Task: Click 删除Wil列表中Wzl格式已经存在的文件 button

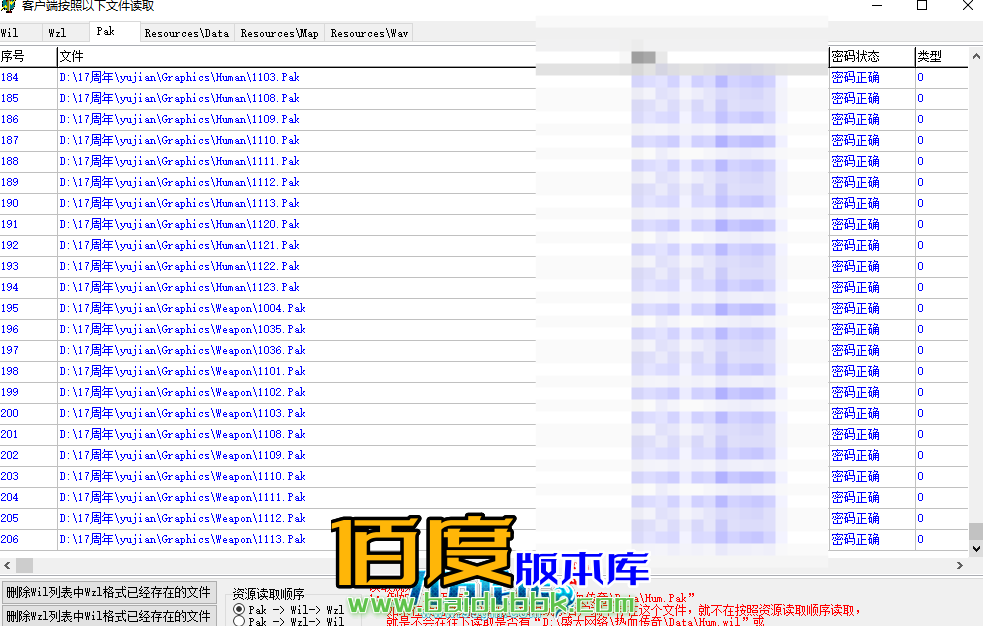Action: [x=108, y=592]
